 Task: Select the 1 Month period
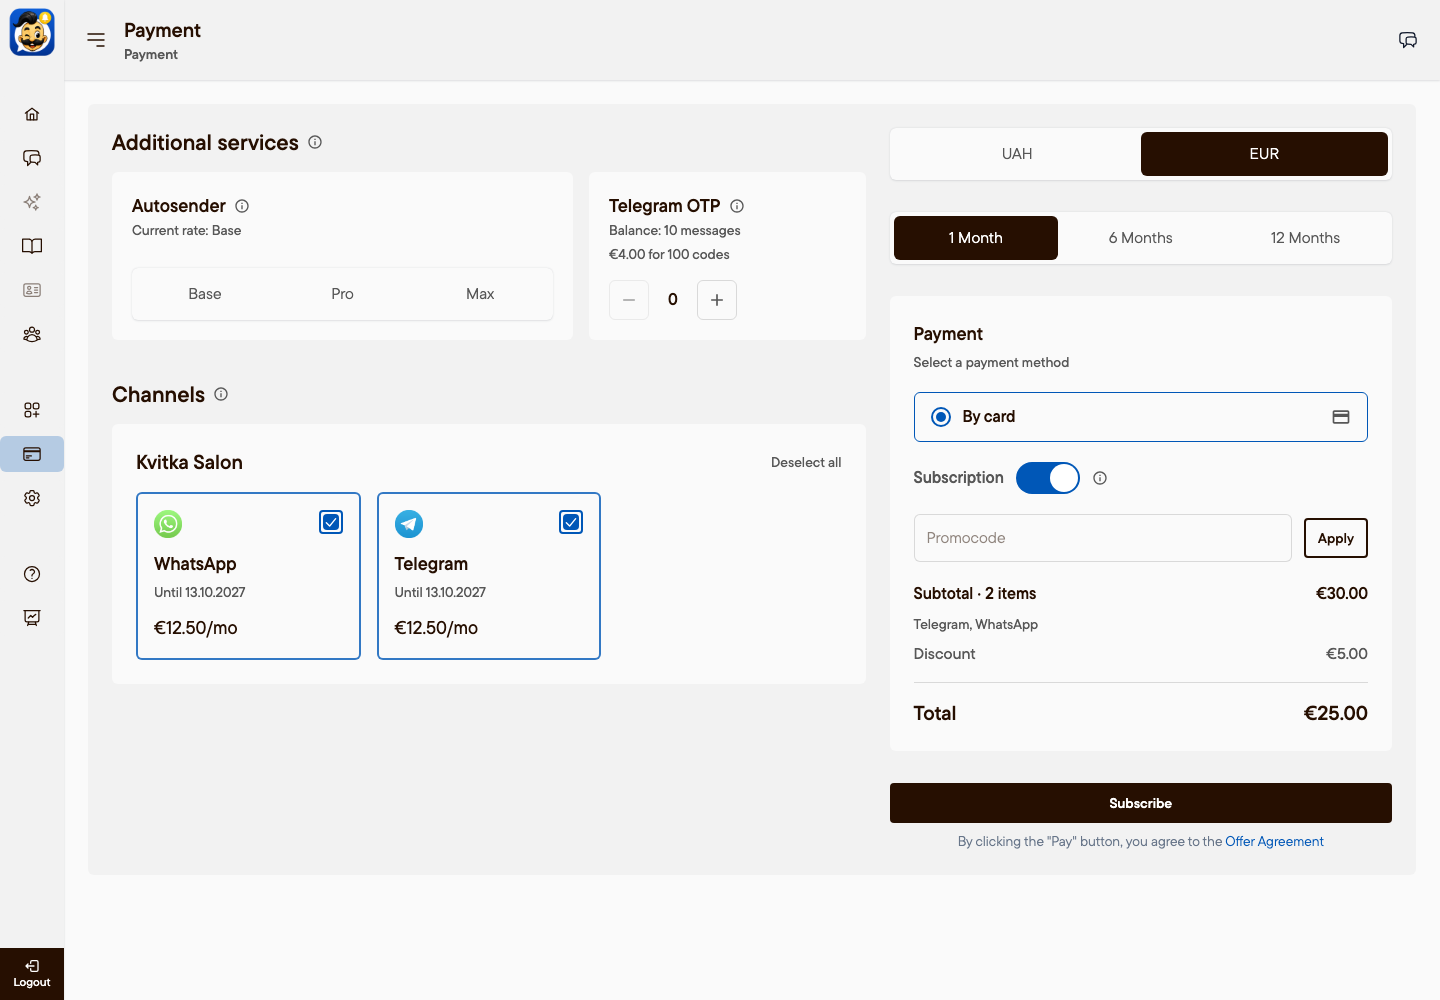coord(976,238)
